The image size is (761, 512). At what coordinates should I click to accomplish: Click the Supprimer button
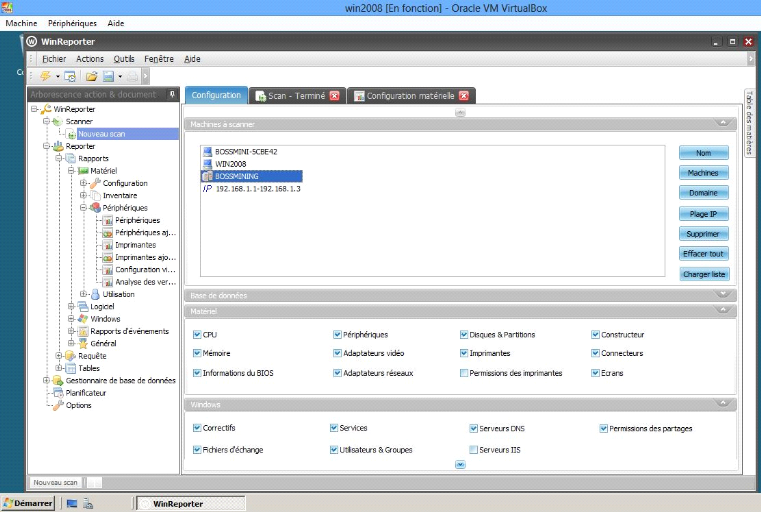[704, 234]
